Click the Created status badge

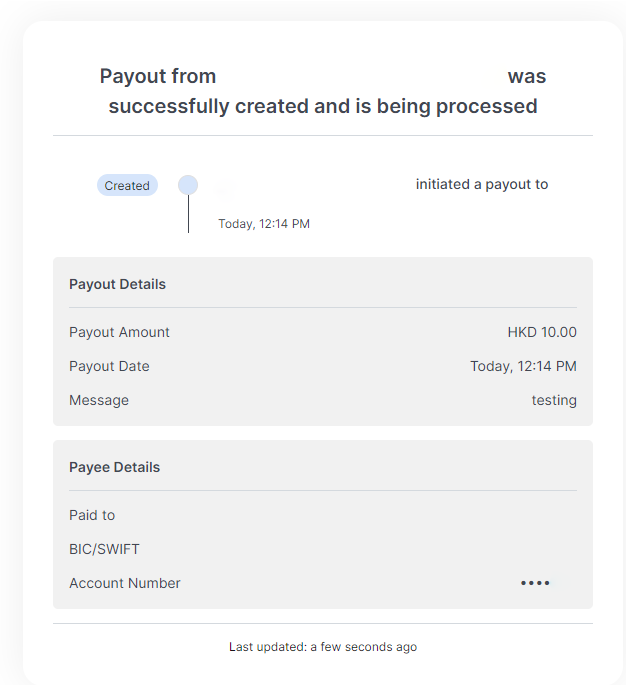pyautogui.click(x=127, y=186)
